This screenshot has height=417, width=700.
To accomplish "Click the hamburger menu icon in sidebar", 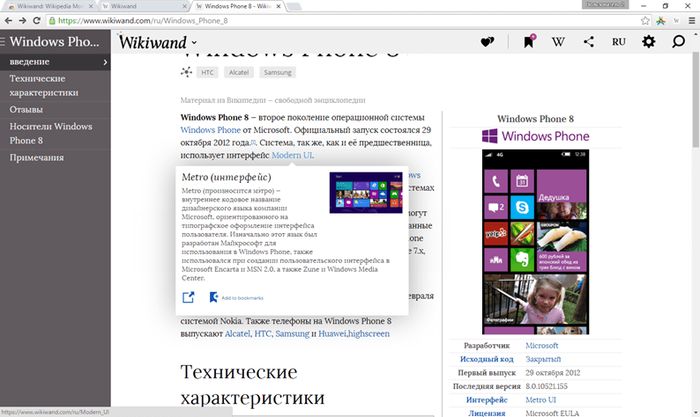I will tap(5, 43).
